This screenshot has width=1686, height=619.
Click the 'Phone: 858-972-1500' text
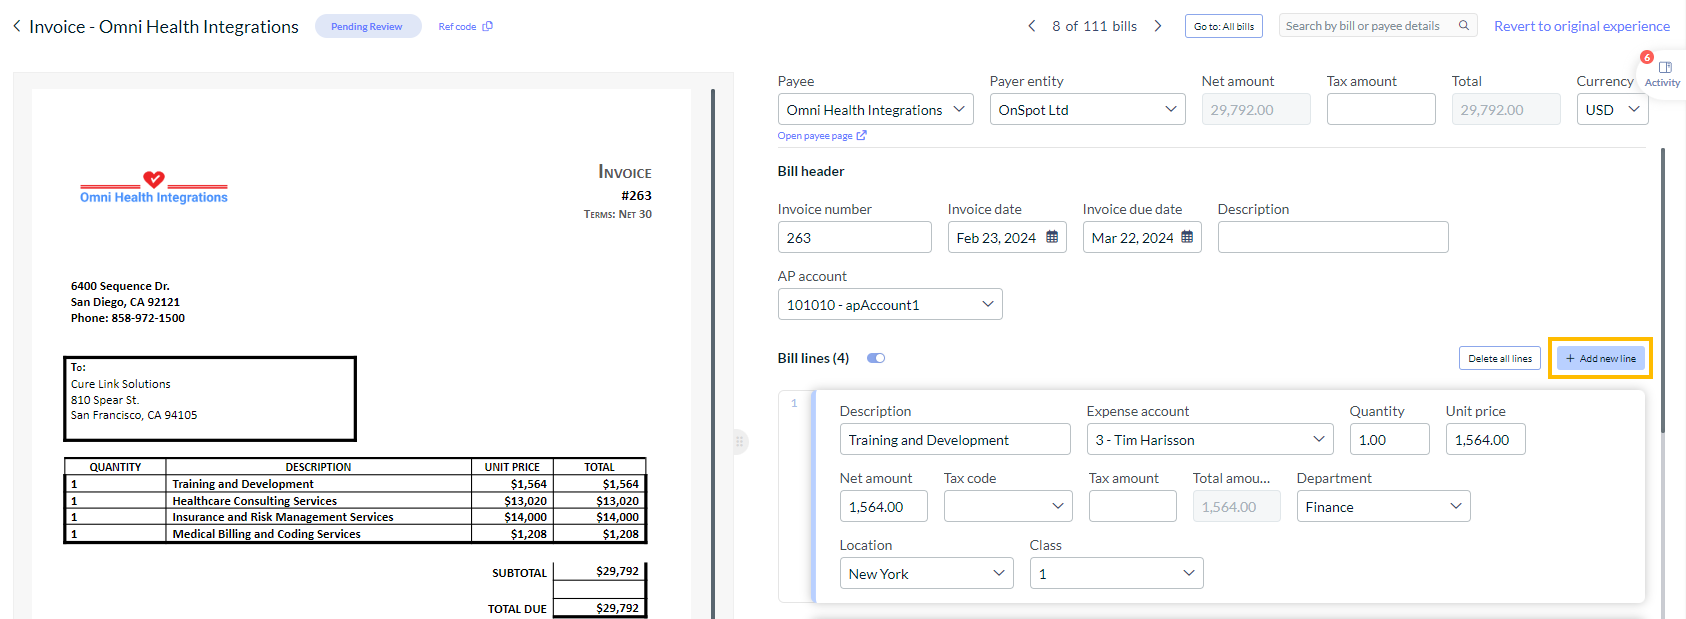[128, 318]
